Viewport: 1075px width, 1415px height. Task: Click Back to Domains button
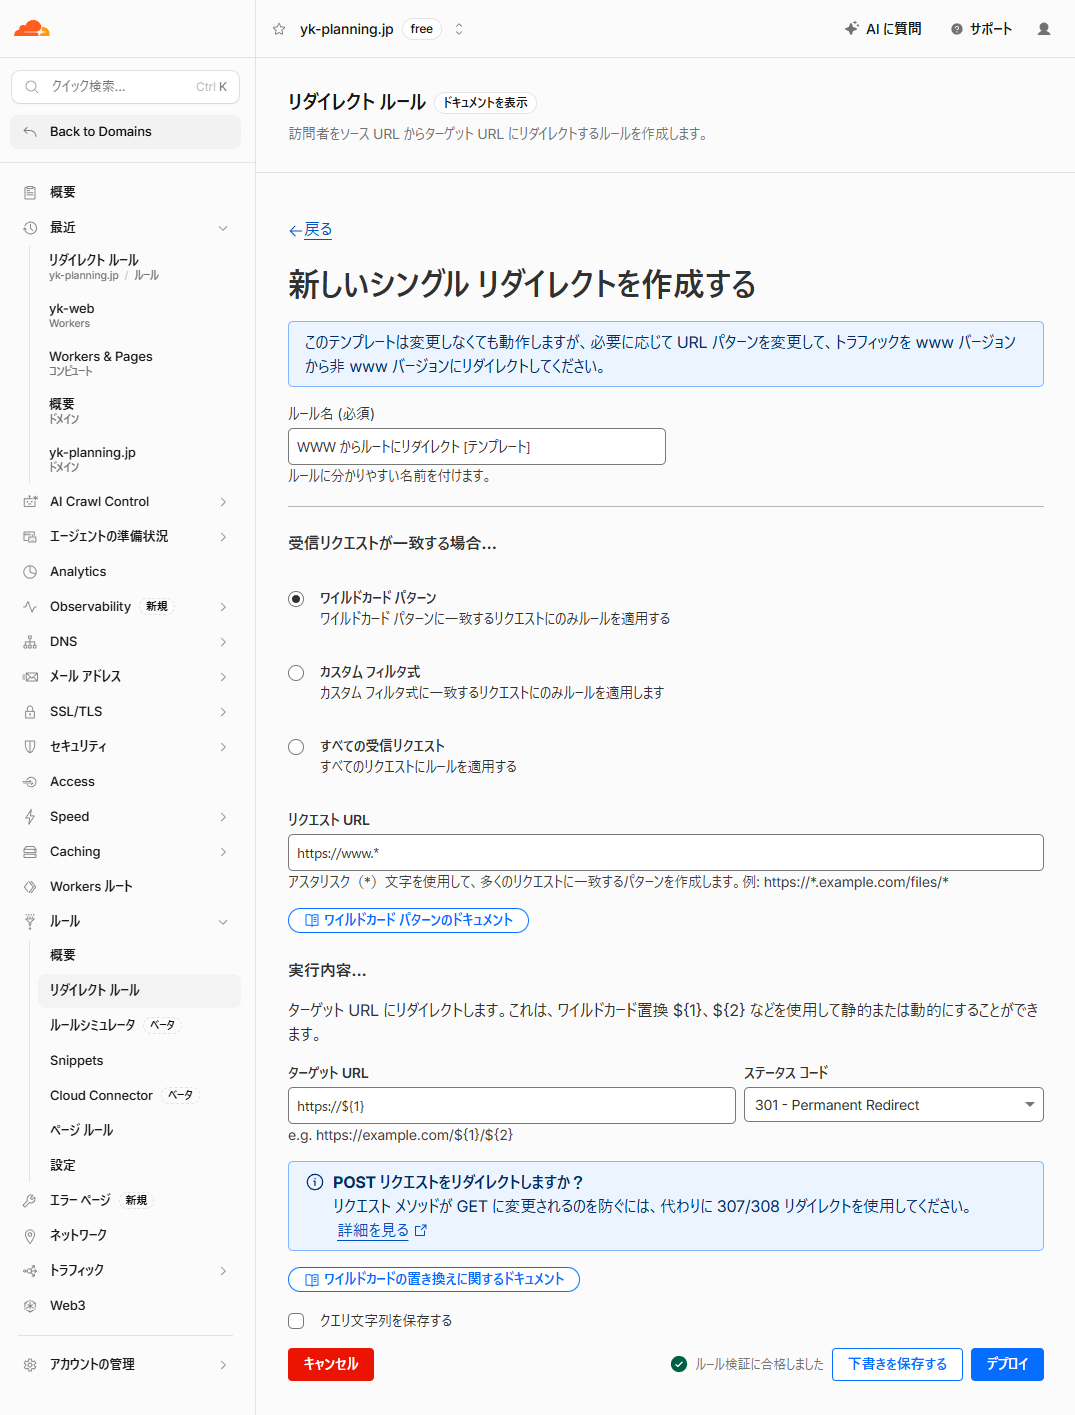pos(125,132)
